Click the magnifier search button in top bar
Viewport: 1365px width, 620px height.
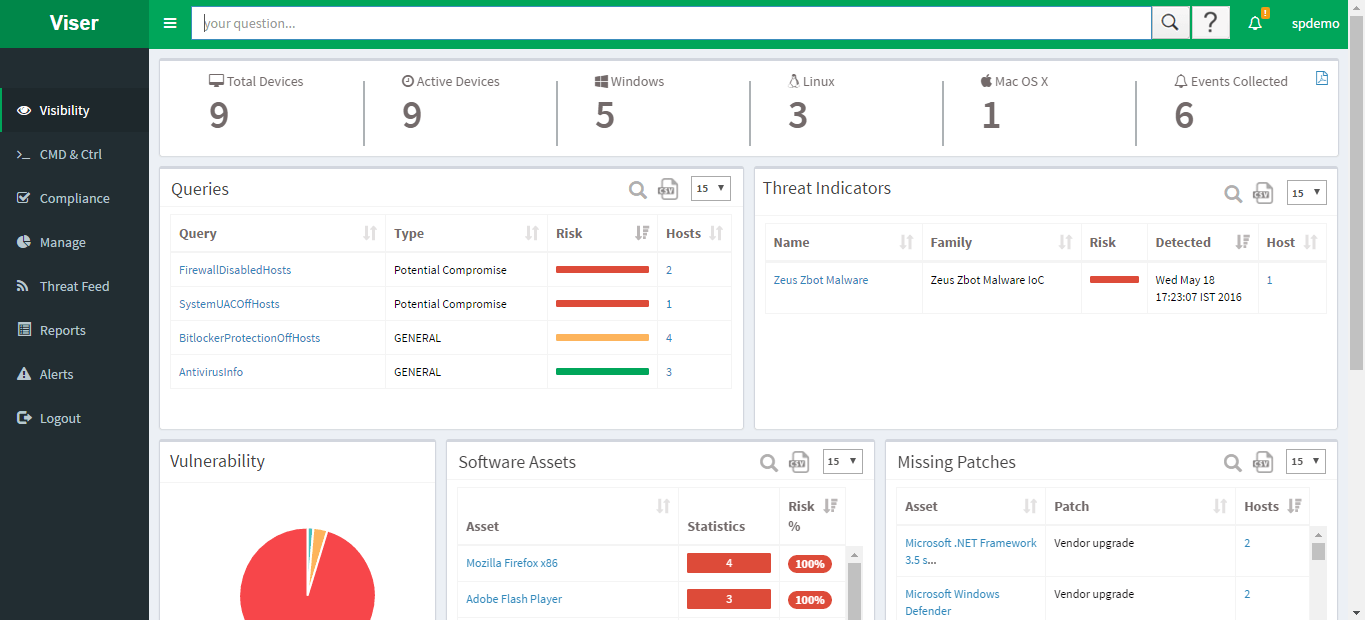pos(1171,23)
